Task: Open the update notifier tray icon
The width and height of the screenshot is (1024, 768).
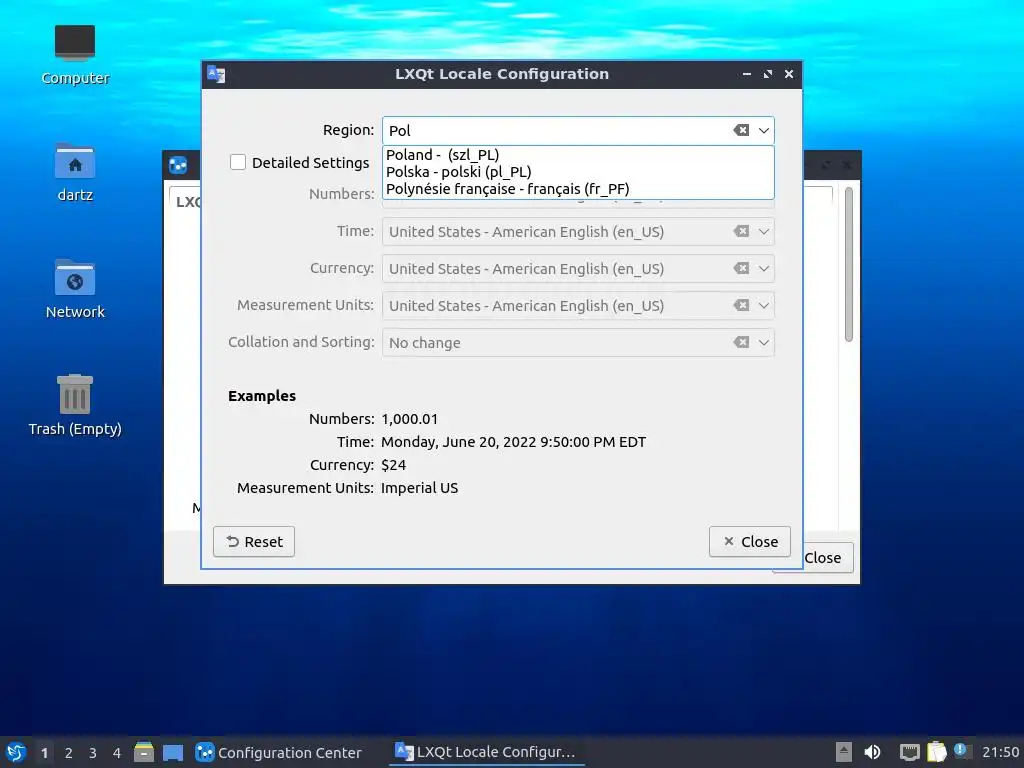Action: (960, 750)
